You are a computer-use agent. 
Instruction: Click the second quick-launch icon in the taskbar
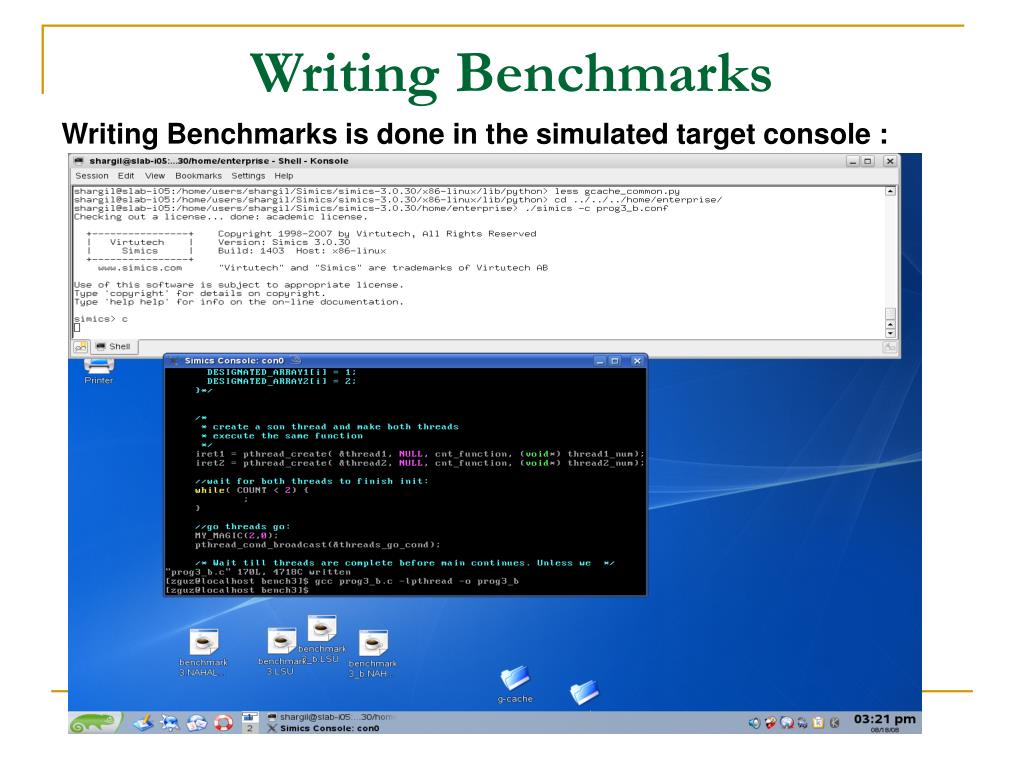[x=170, y=722]
